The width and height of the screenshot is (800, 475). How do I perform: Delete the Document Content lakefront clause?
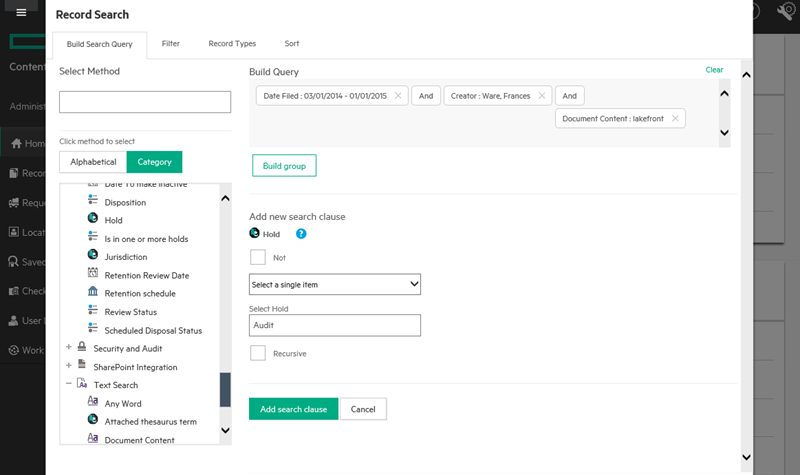(675, 119)
